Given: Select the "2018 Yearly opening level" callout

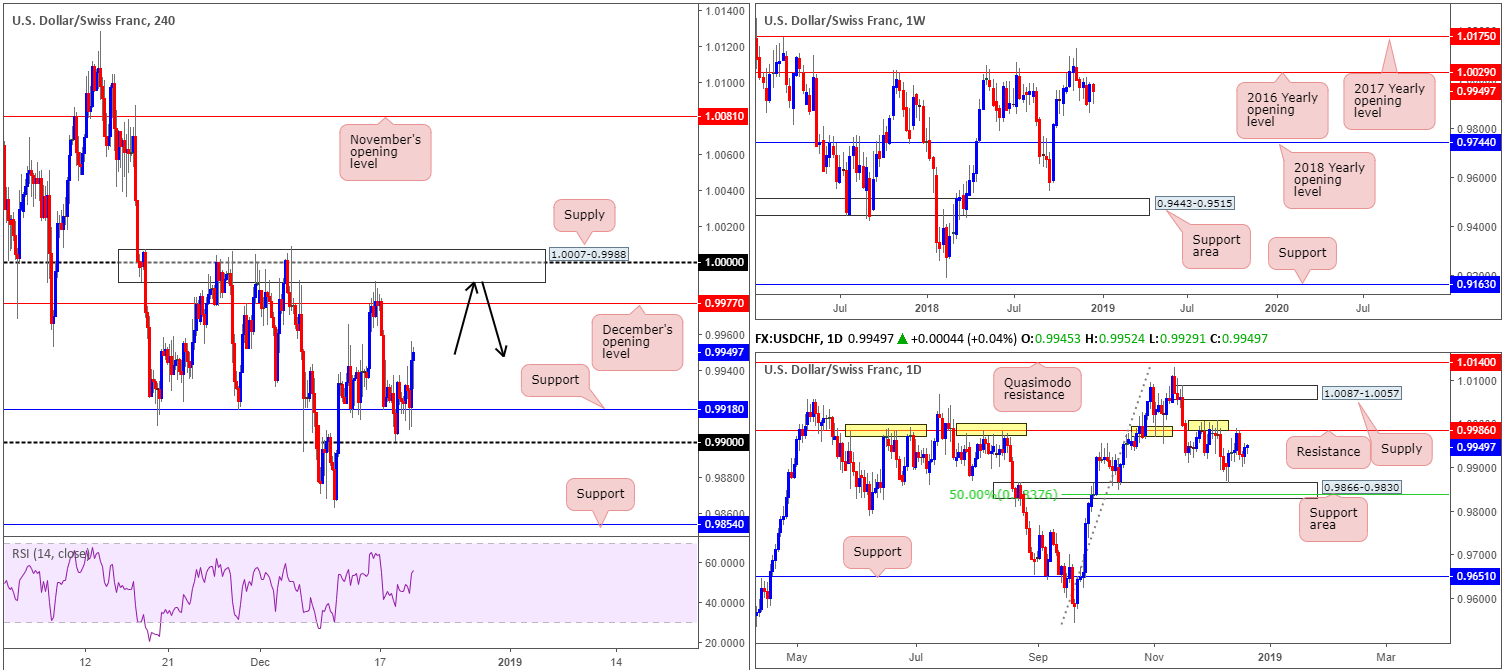Looking at the screenshot, I should 1328,181.
